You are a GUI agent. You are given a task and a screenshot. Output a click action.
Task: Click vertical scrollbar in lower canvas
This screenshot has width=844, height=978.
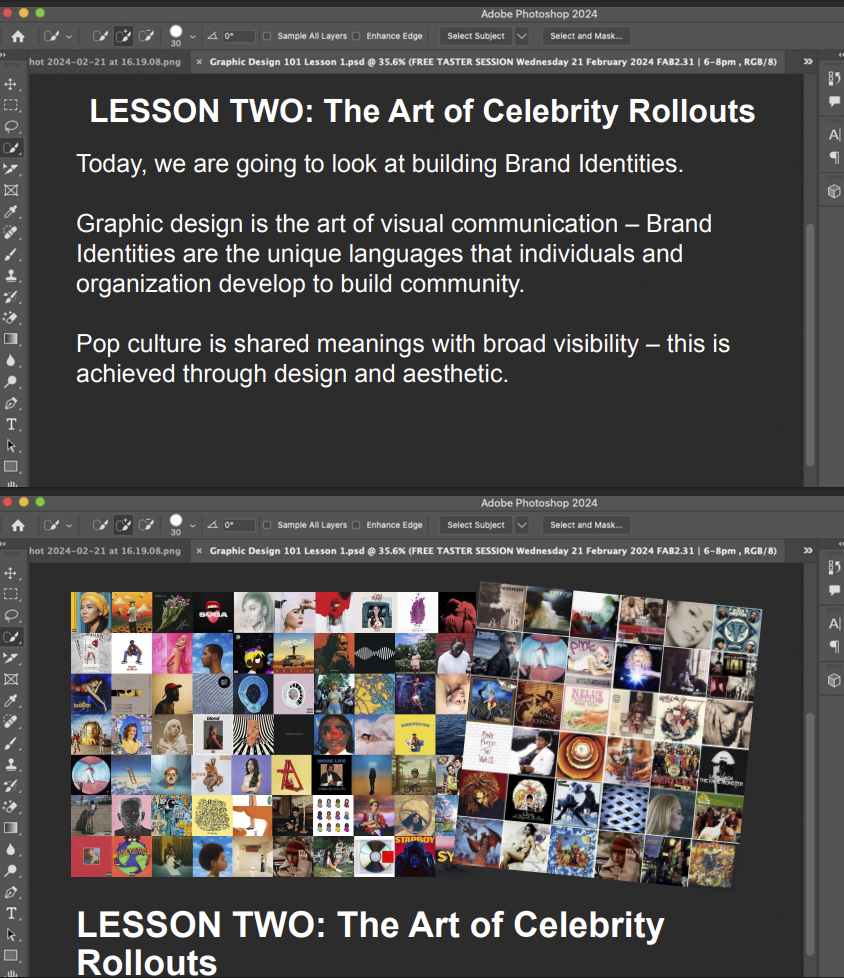tap(810, 833)
